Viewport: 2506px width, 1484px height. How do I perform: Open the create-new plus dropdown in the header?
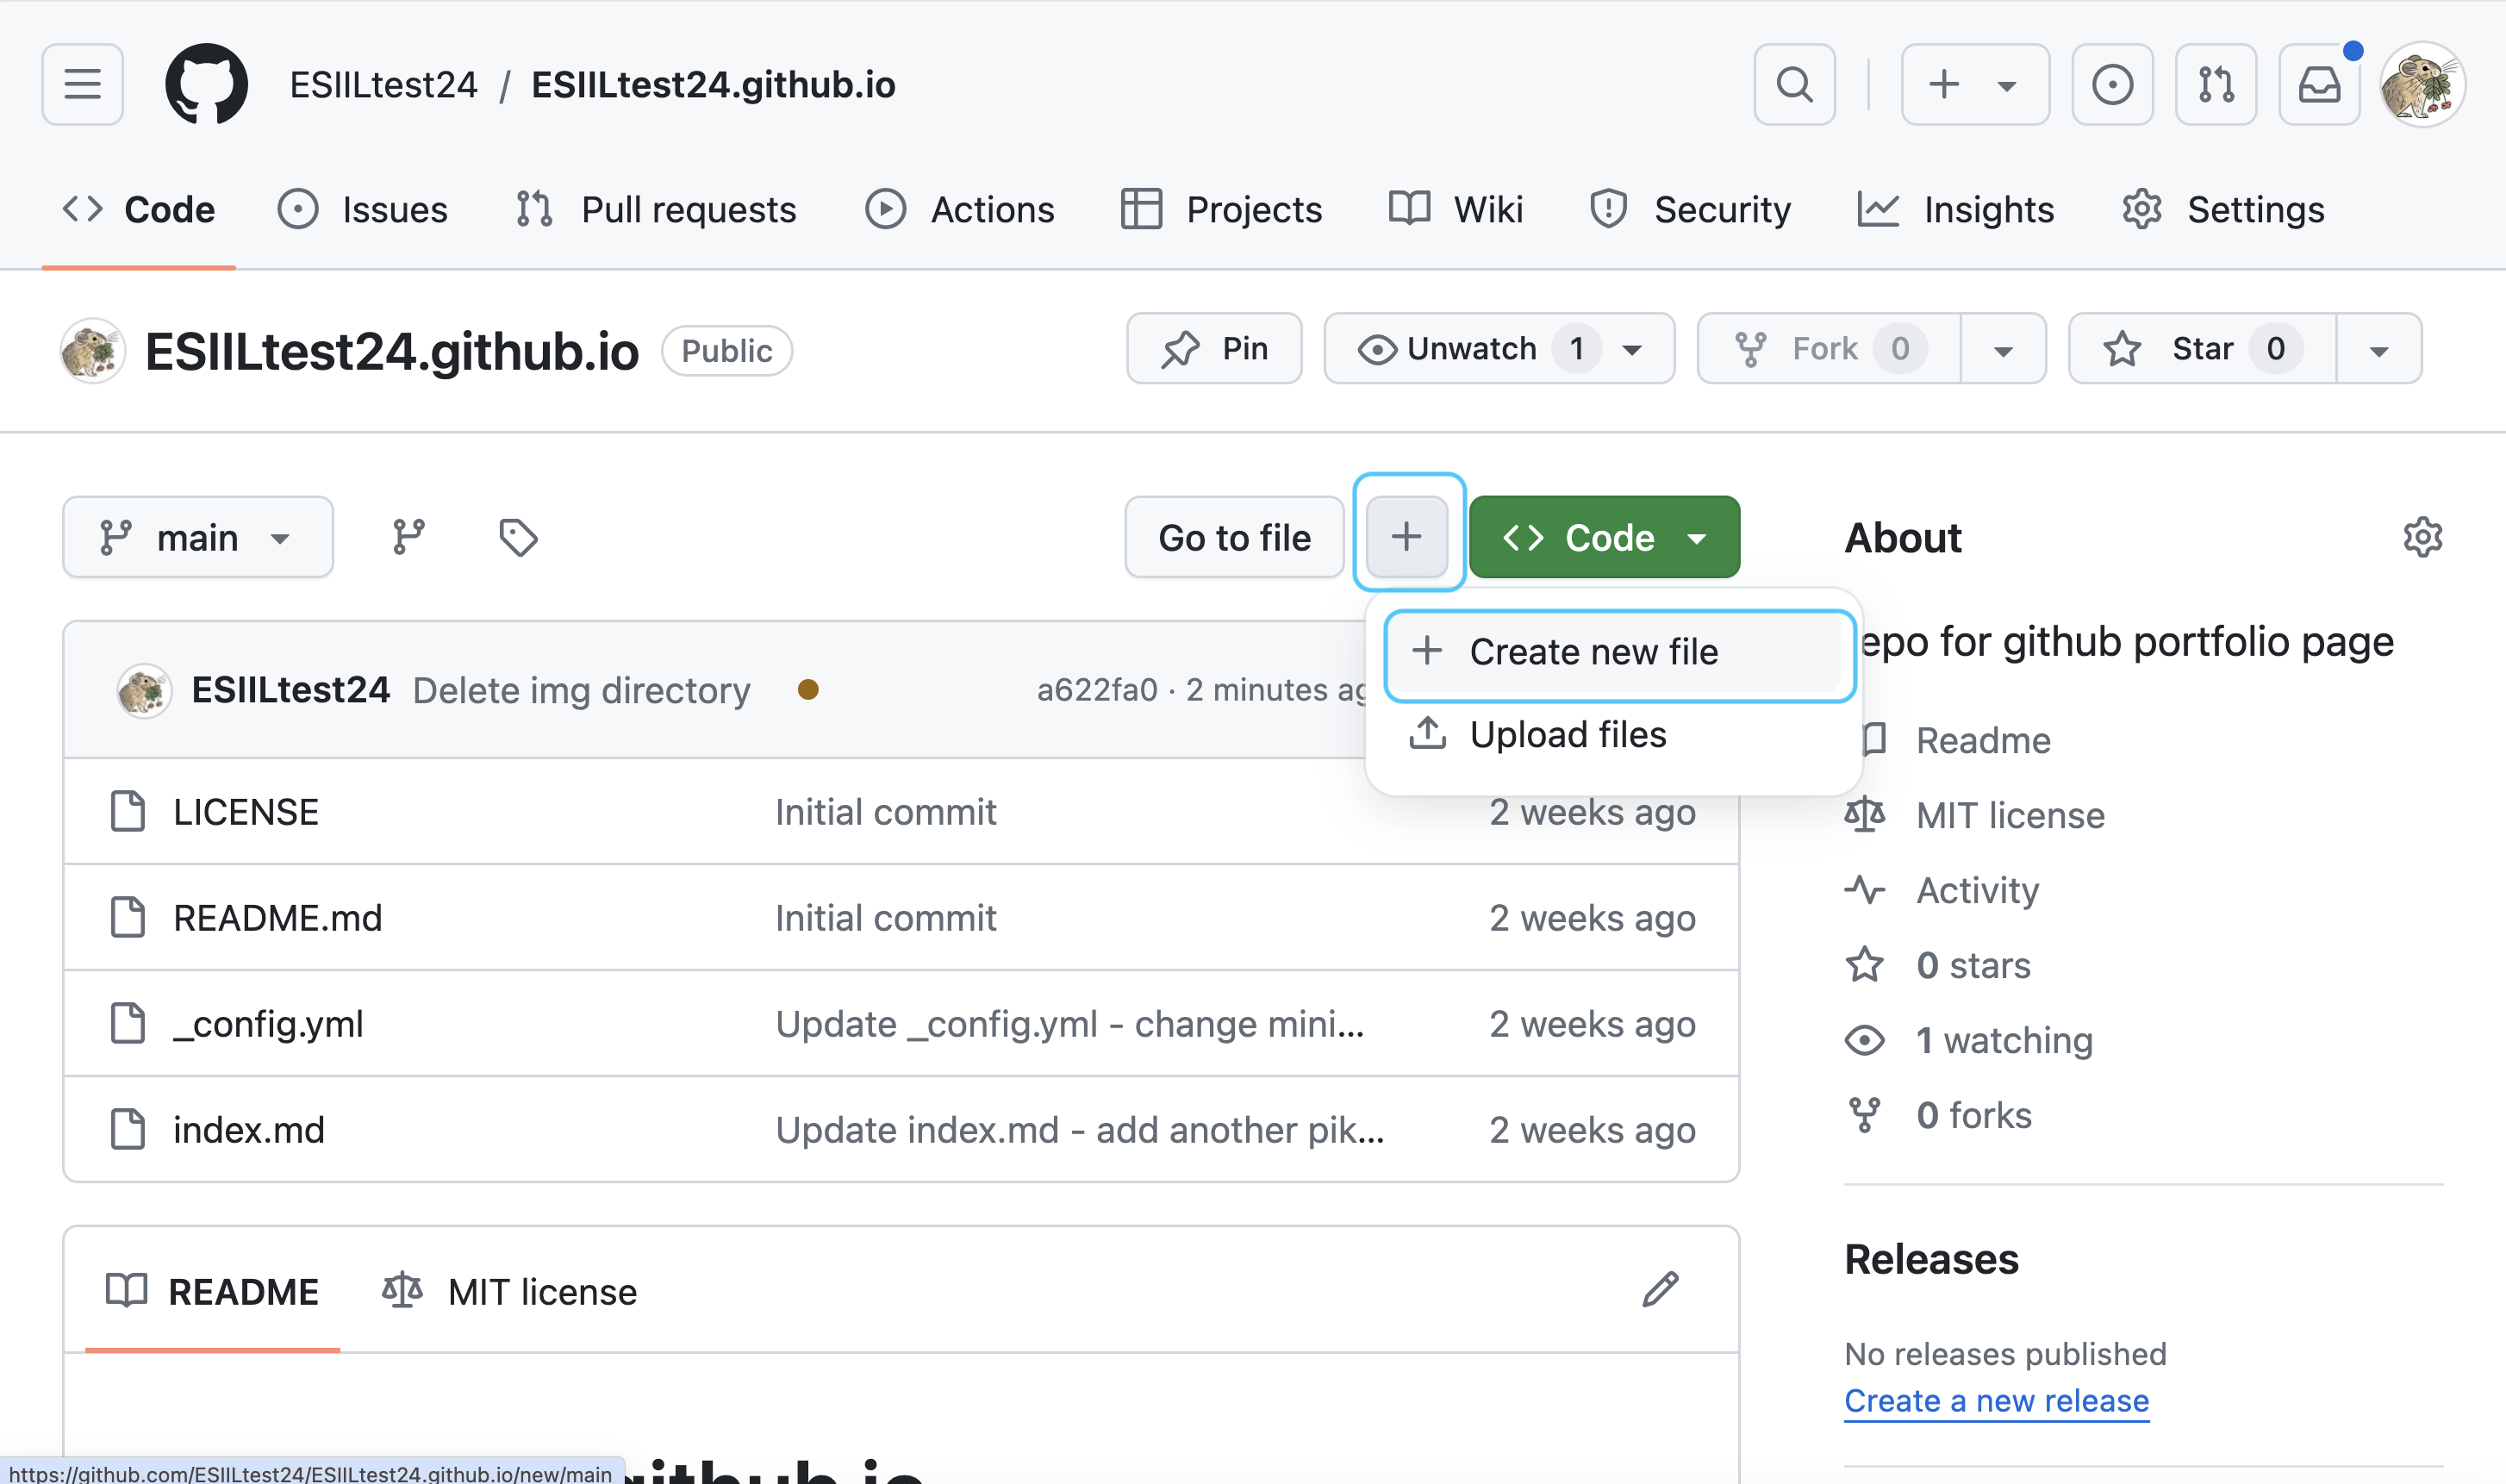click(1975, 84)
